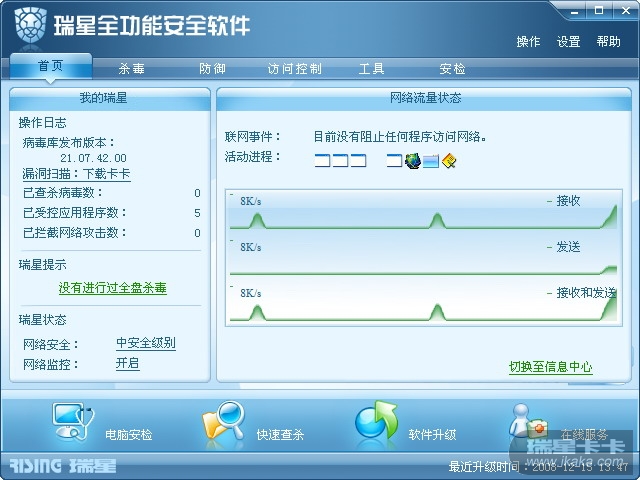
Task: Click the 已受控应用程序数 value 5
Action: [197, 213]
